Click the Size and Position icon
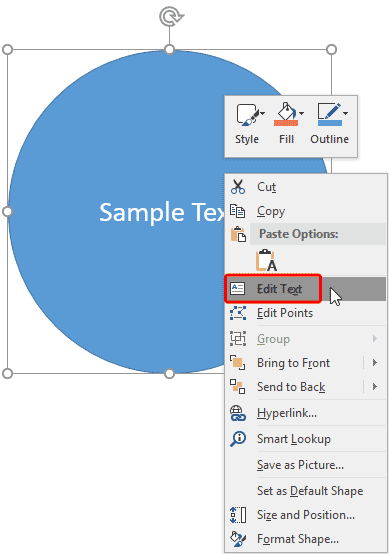This screenshot has height=554, width=389. [238, 515]
